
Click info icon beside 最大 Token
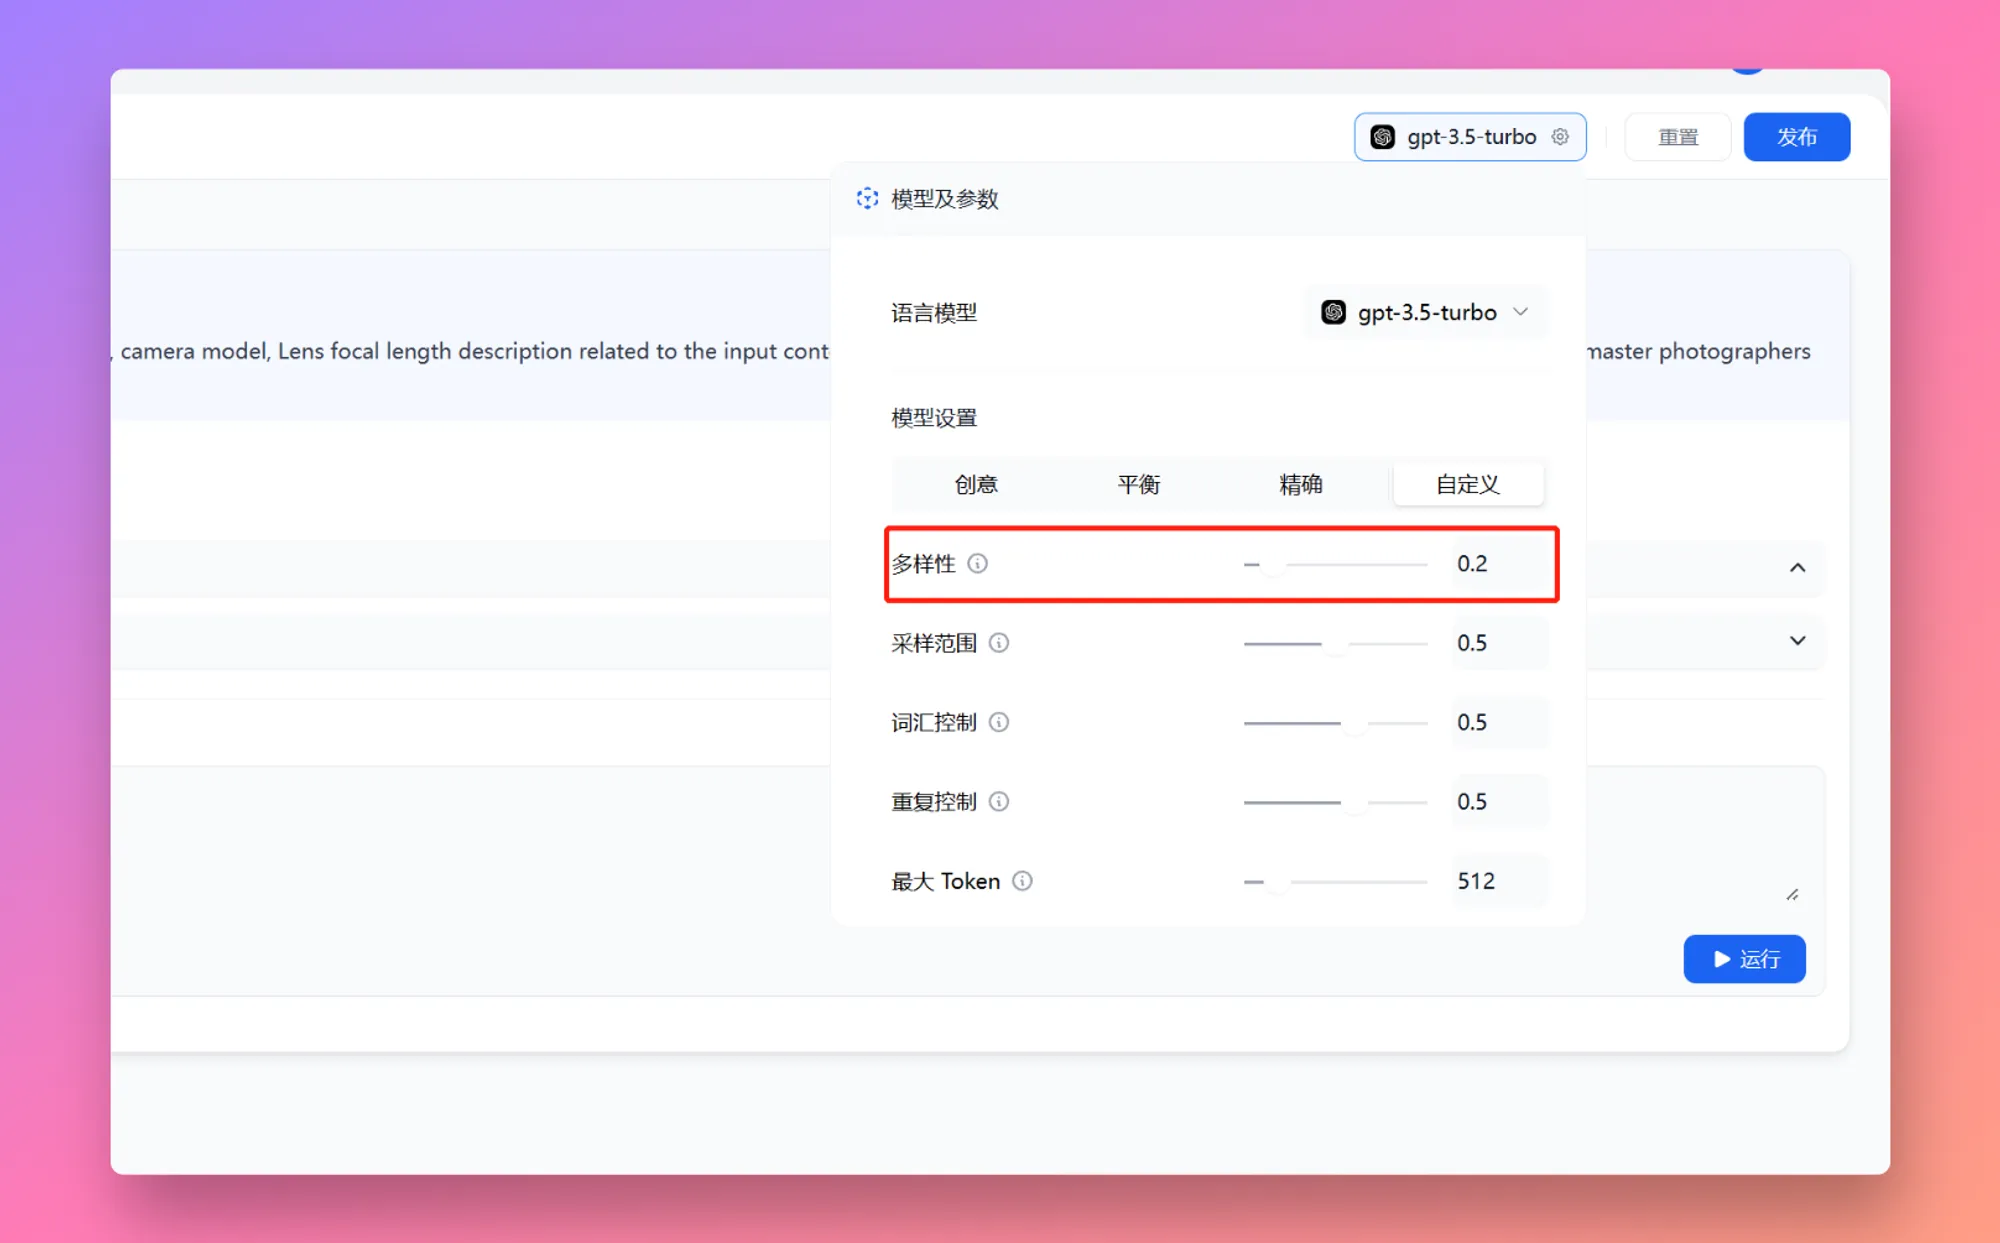(1022, 881)
